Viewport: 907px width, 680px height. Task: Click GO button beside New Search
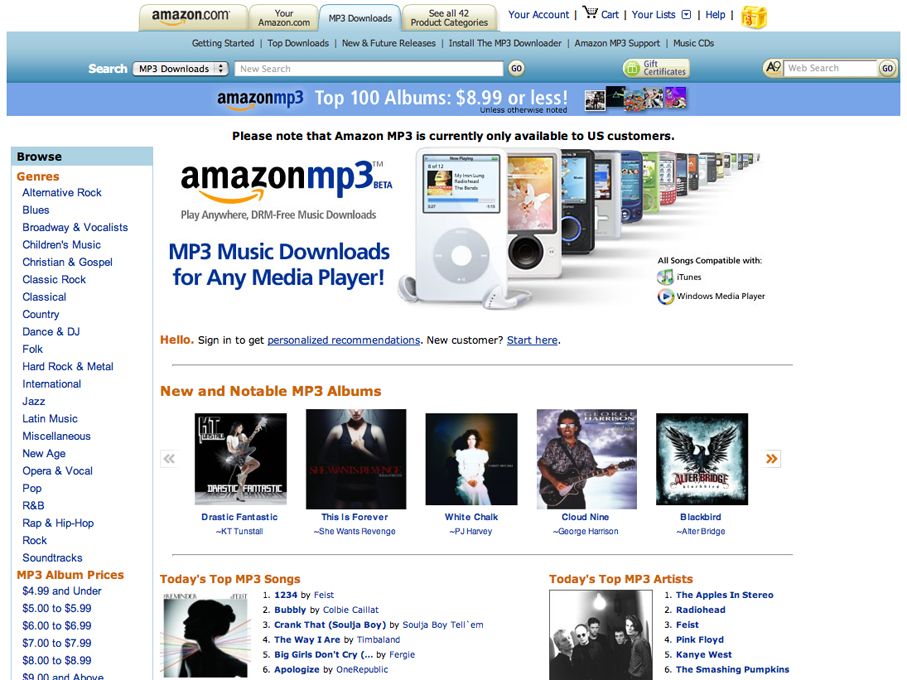tap(516, 68)
